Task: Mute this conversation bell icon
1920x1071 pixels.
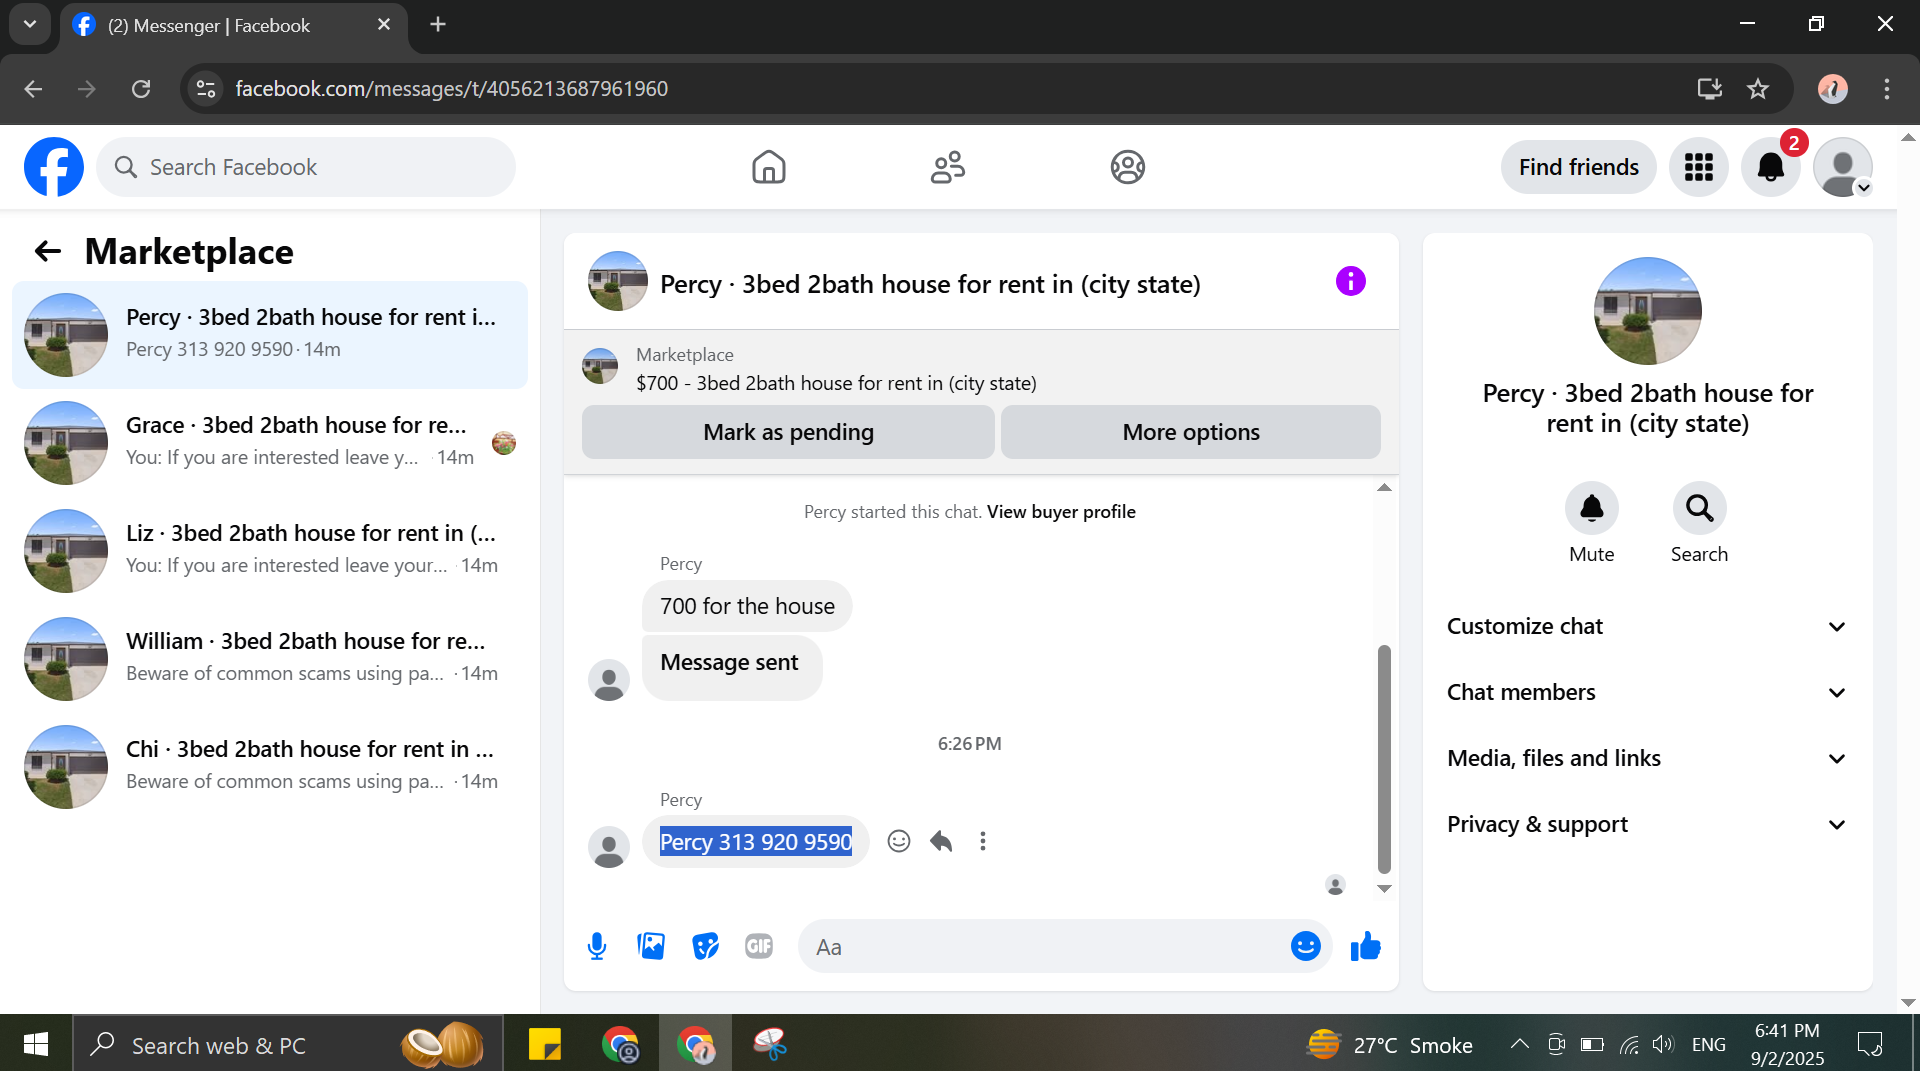Action: [1592, 508]
